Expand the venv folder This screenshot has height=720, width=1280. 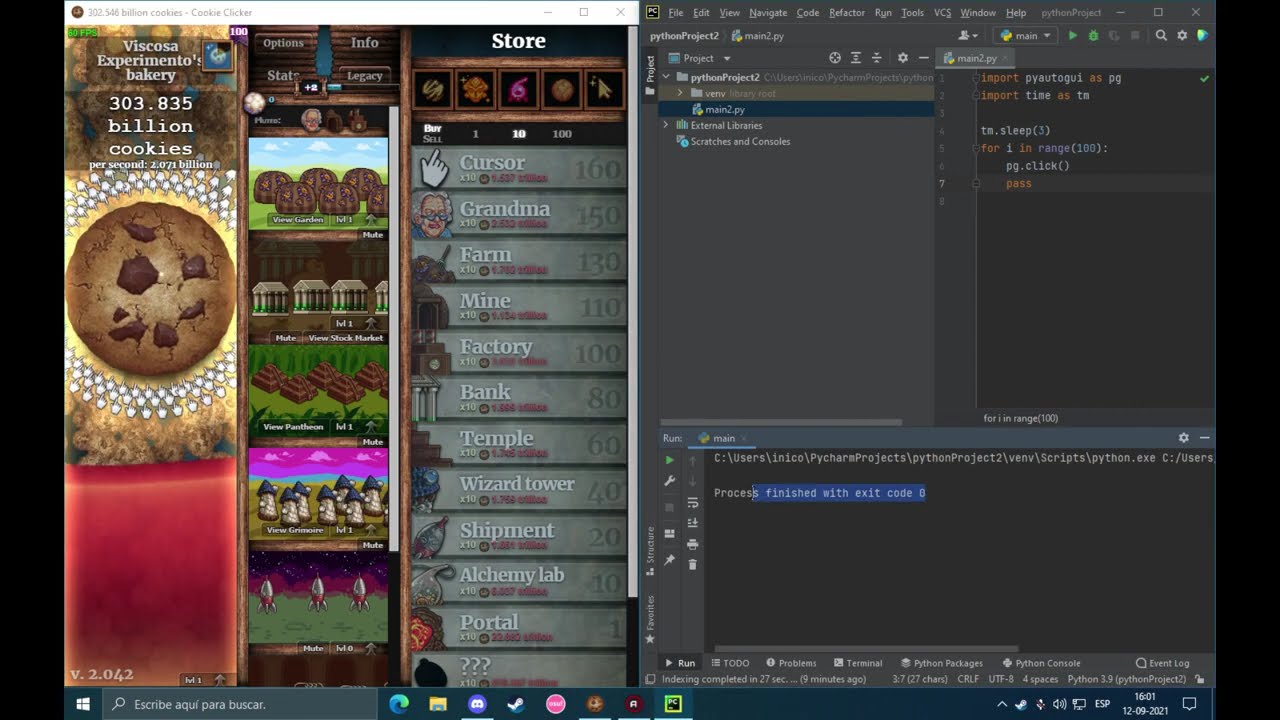coord(680,93)
